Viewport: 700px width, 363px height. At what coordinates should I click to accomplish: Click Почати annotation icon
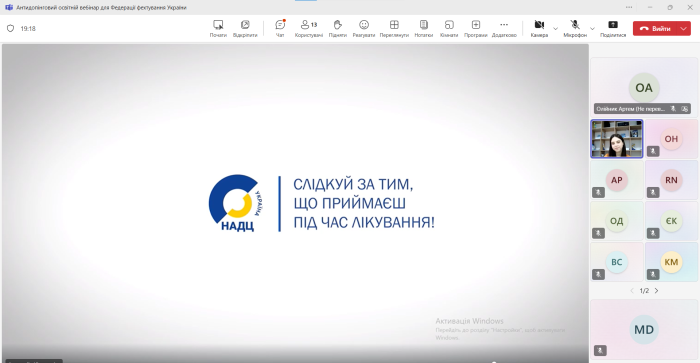(x=218, y=29)
